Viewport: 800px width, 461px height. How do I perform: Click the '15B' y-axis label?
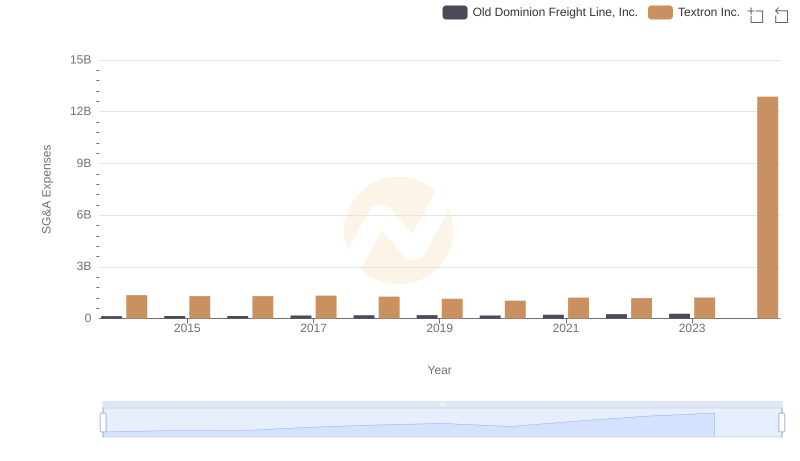(81, 60)
